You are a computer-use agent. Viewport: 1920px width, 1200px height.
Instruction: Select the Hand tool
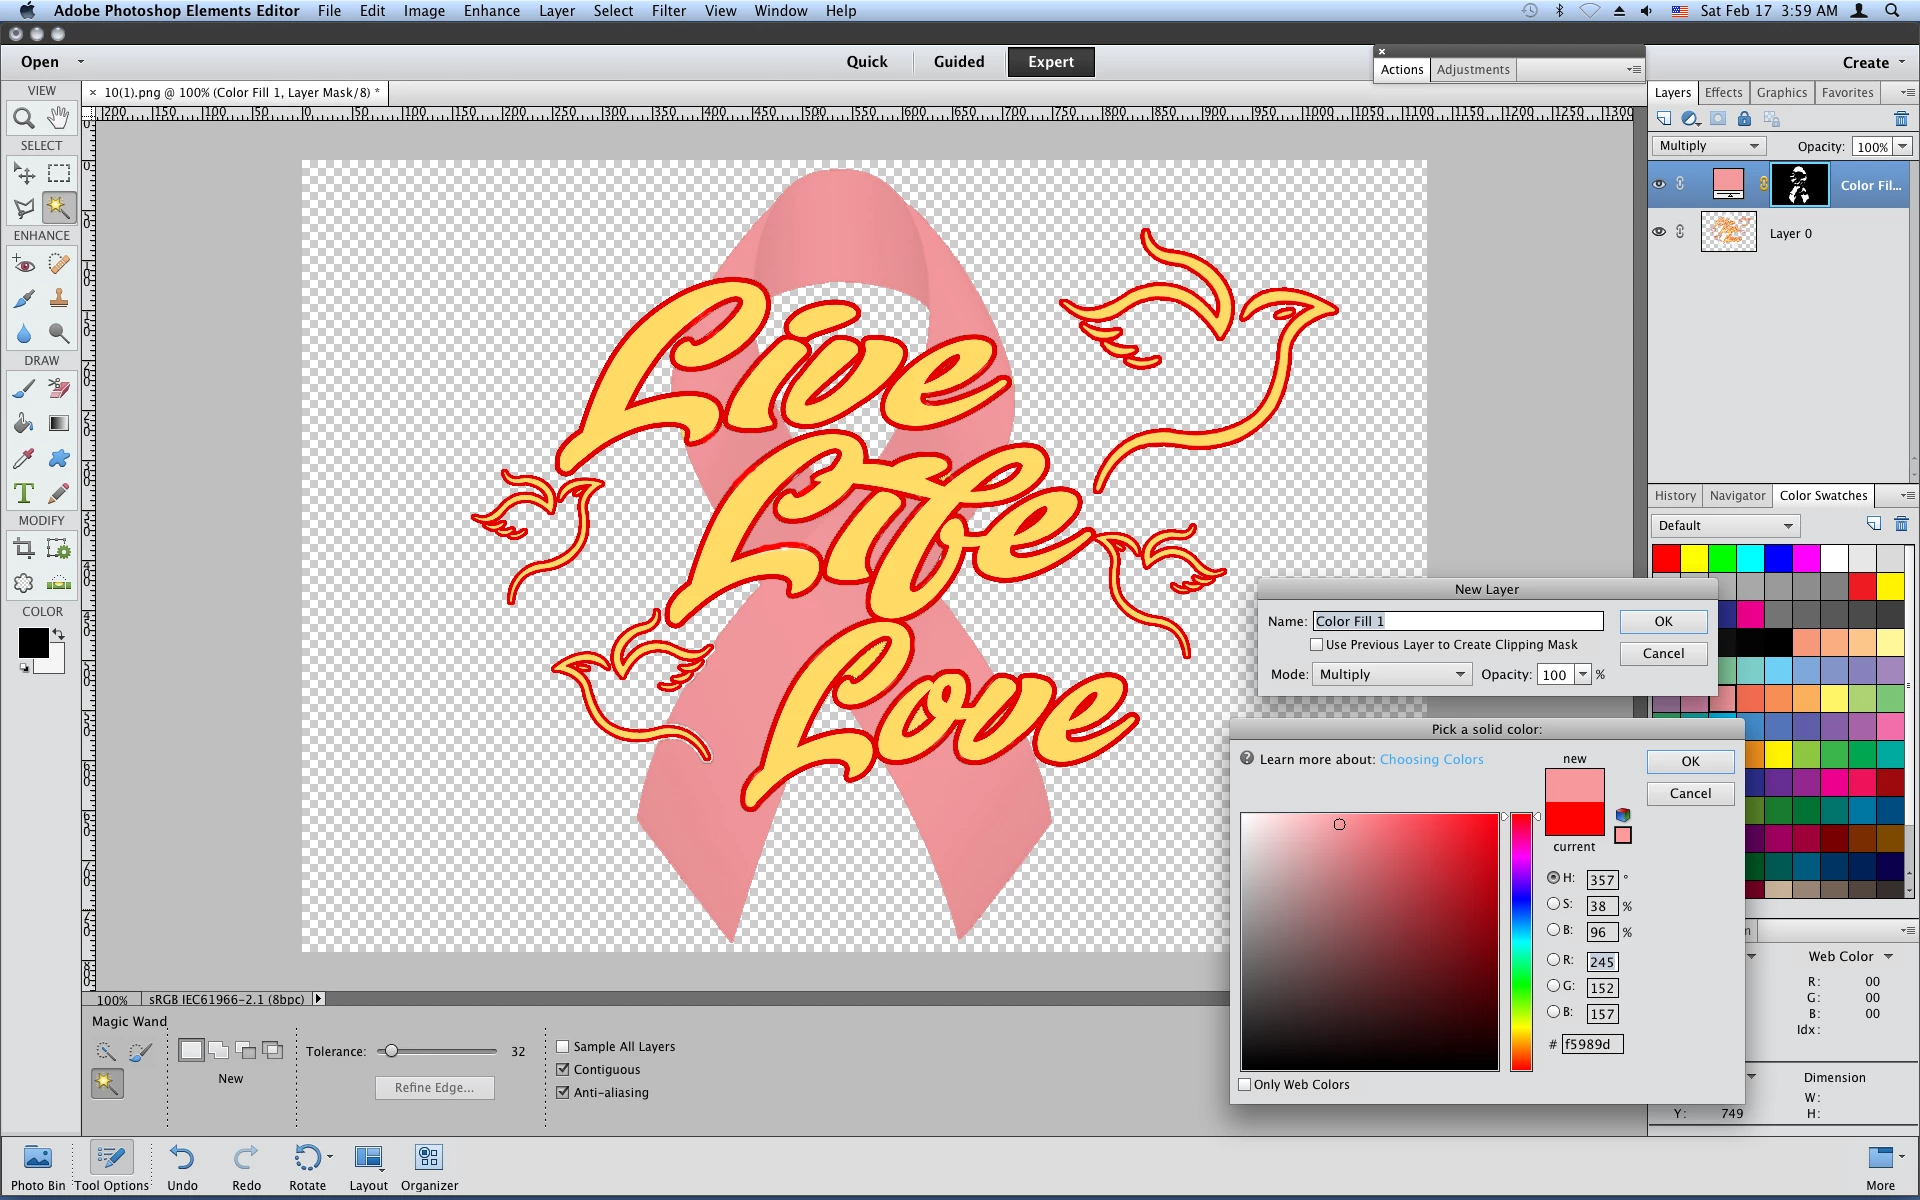point(59,119)
